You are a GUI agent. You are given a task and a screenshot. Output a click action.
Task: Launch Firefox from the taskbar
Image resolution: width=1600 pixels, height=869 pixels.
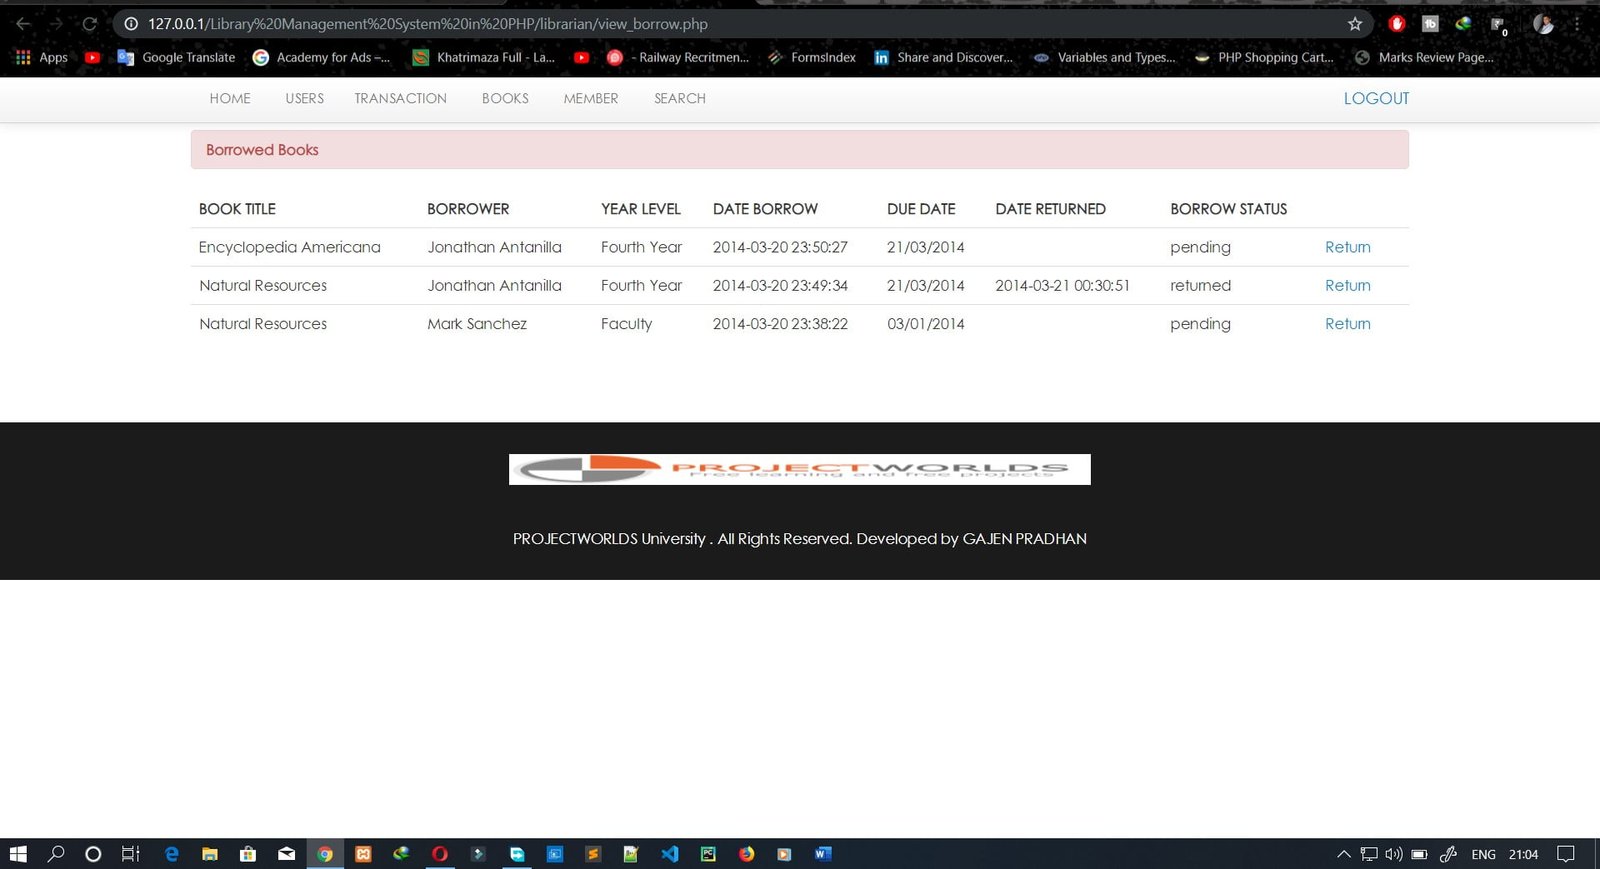click(x=746, y=854)
